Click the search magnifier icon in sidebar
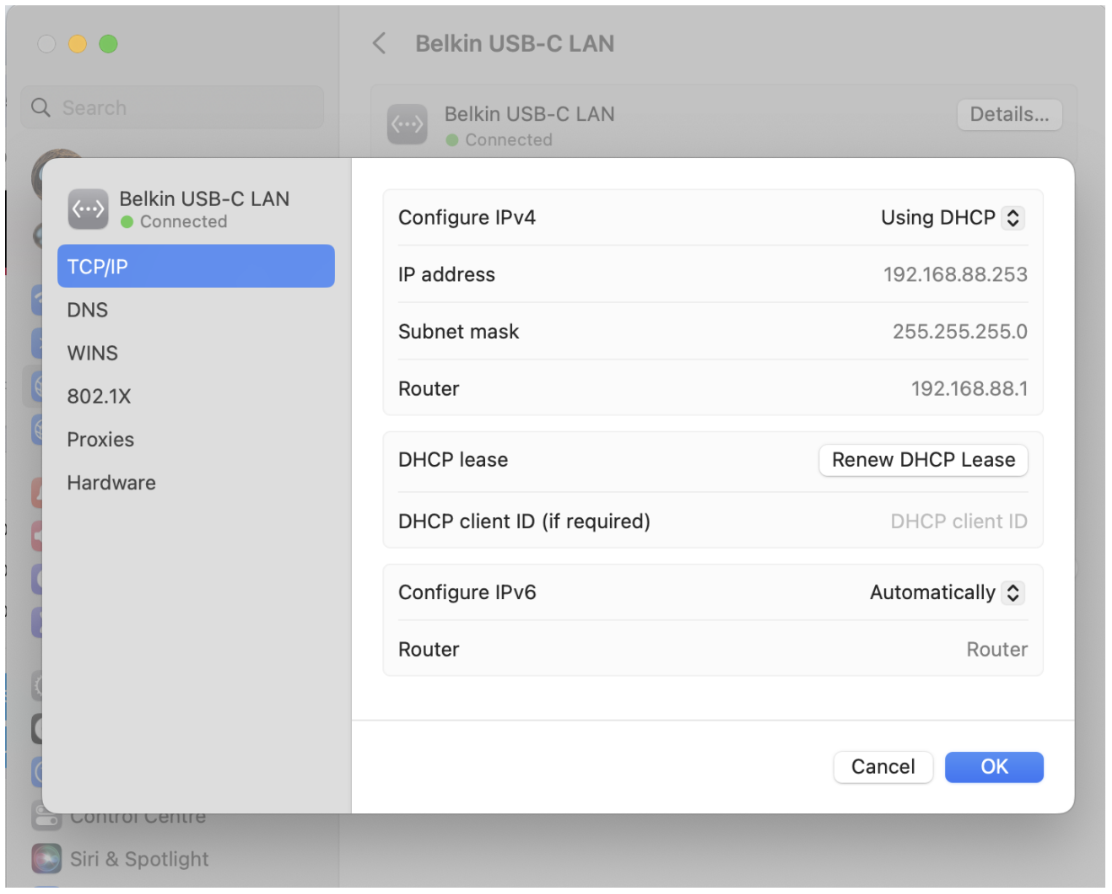1112x894 pixels. point(41,107)
